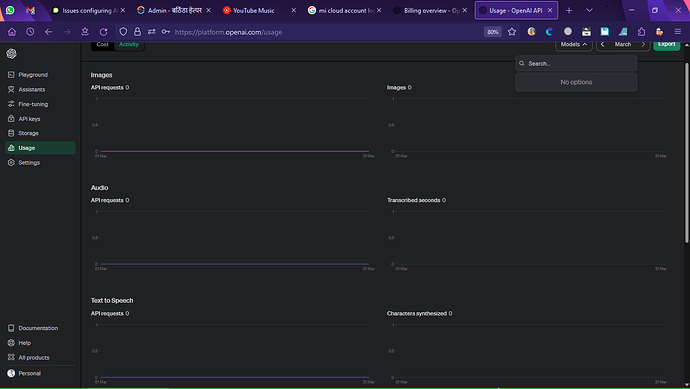
Task: List all tabs dropdown arrow
Action: click(x=589, y=10)
